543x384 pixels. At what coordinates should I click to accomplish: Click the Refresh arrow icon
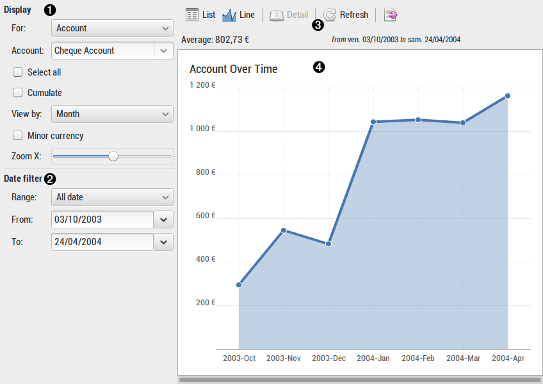pyautogui.click(x=330, y=15)
